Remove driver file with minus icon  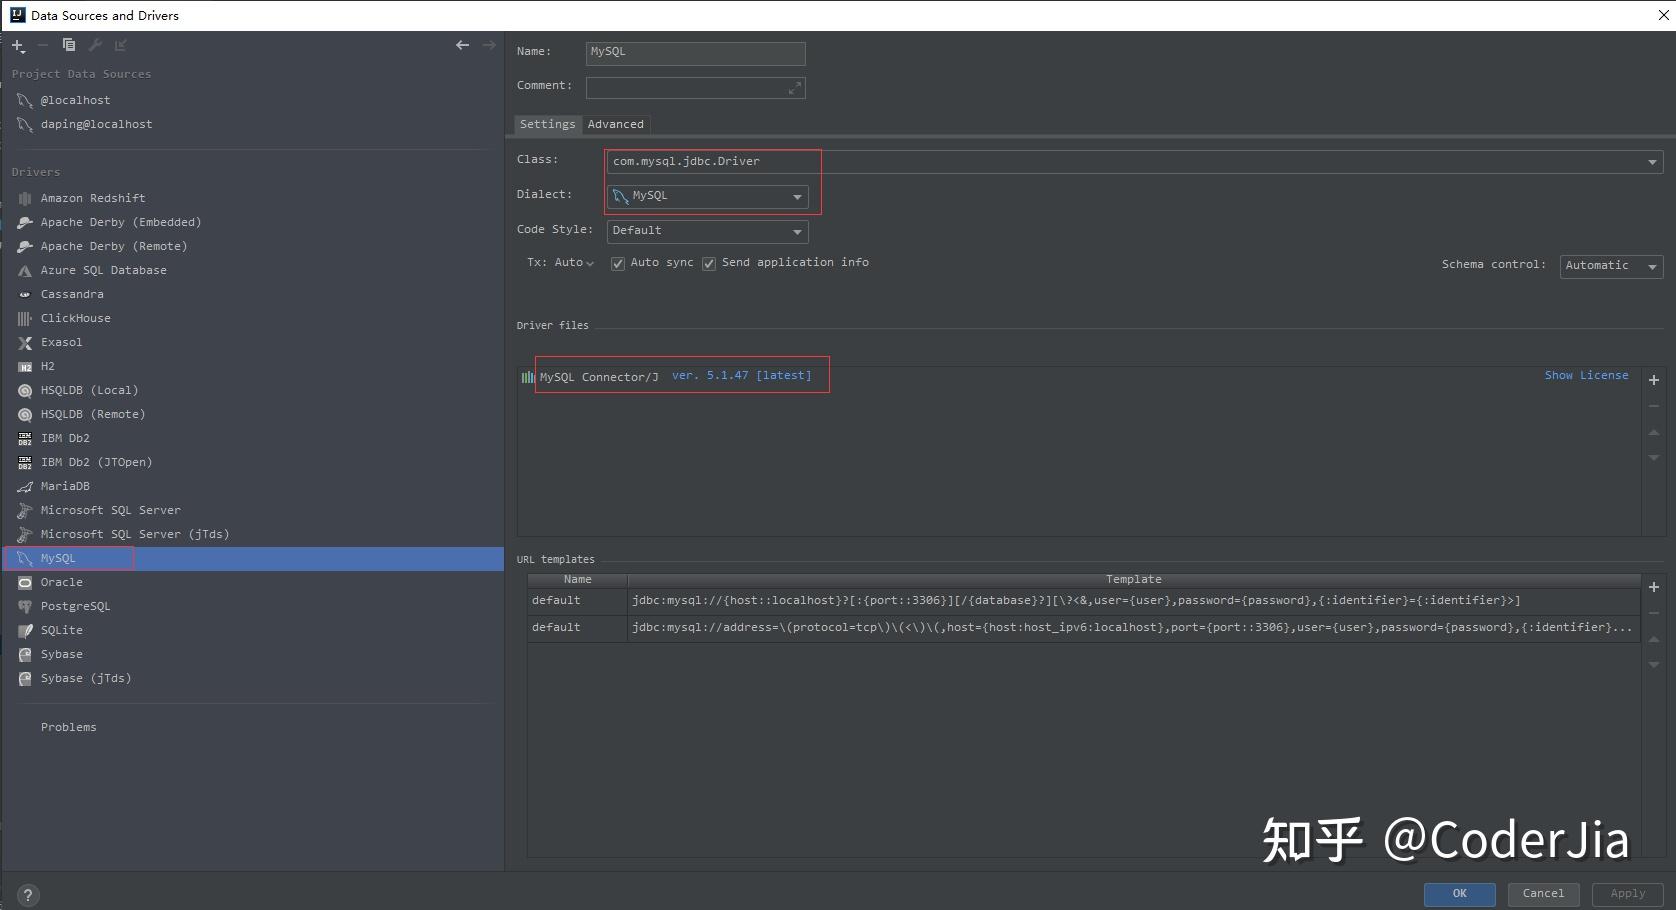tap(1654, 406)
